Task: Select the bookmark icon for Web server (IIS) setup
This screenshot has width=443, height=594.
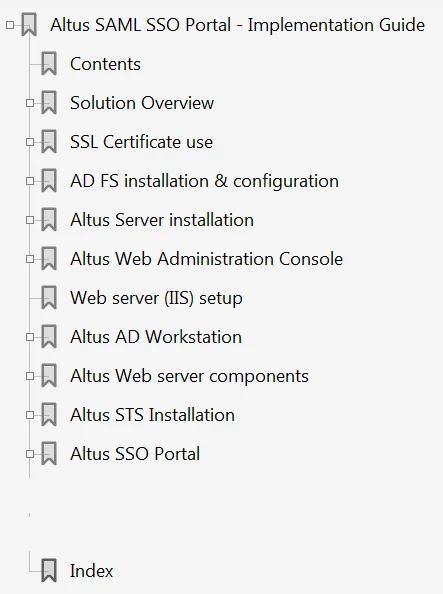Action: point(49,298)
